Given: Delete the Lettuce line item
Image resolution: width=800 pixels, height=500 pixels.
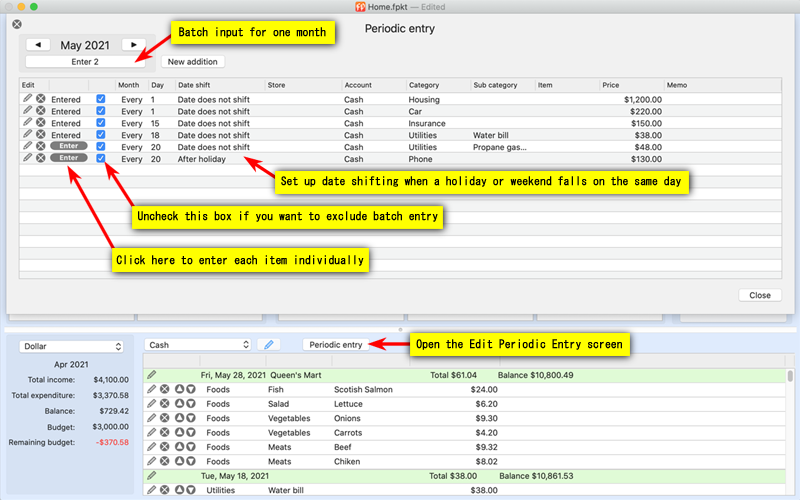Looking at the screenshot, I should [x=165, y=404].
